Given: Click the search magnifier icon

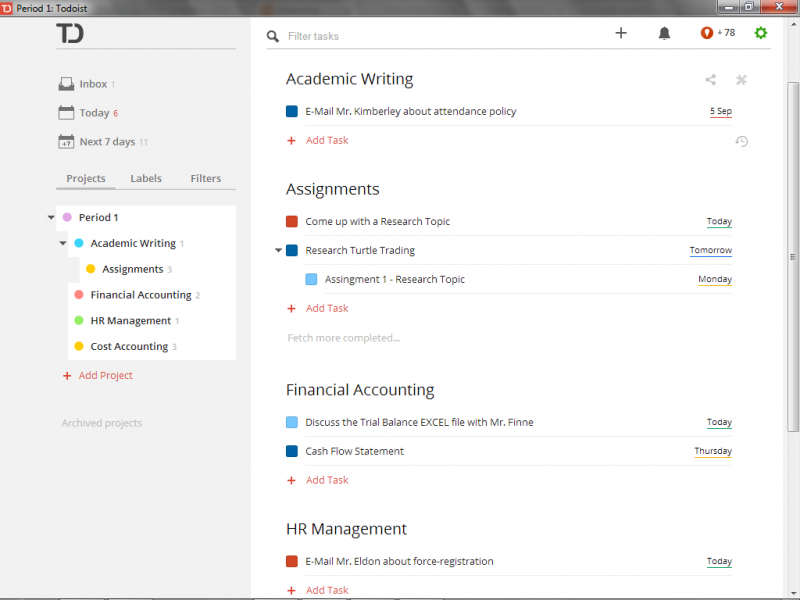Looking at the screenshot, I should coord(273,36).
